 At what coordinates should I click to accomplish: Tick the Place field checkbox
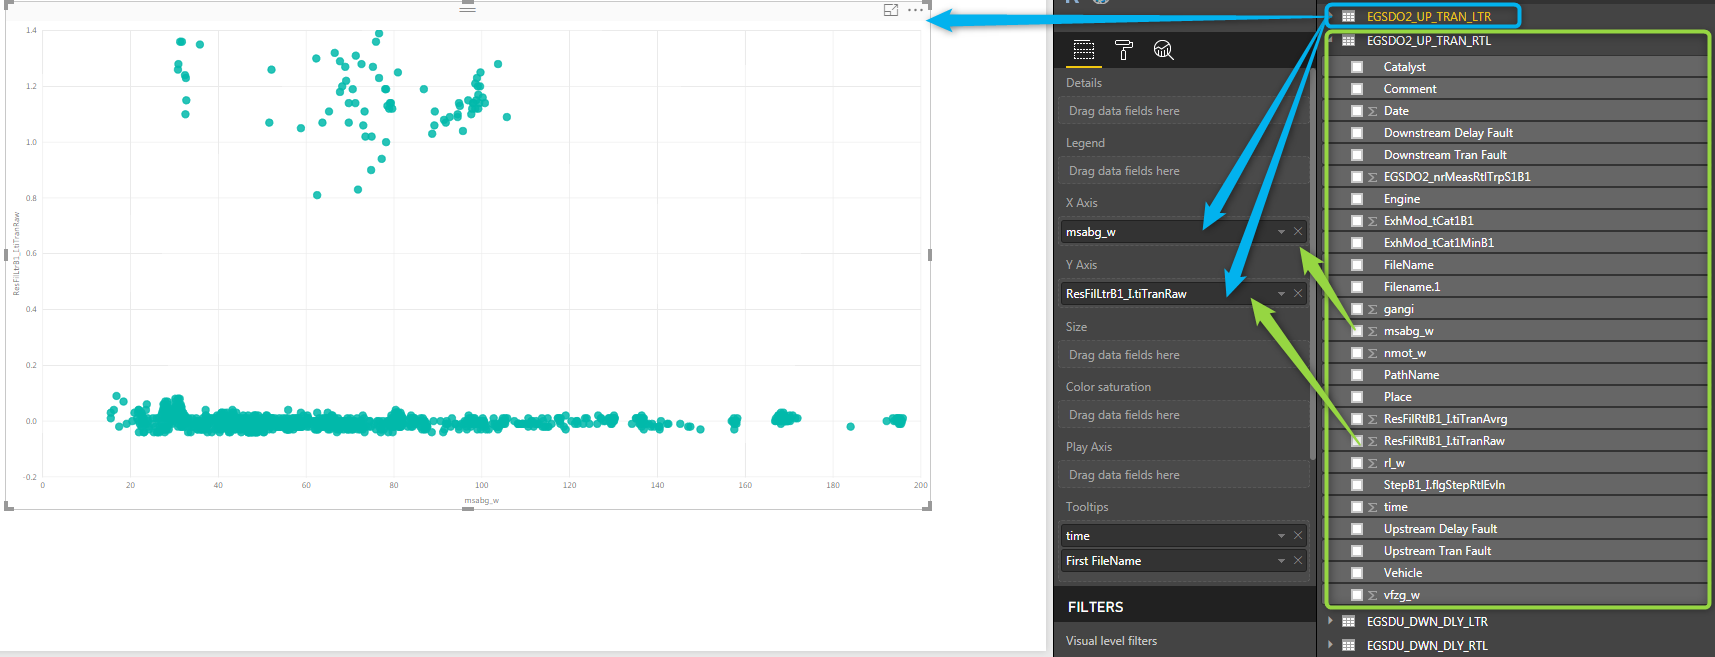(1357, 397)
